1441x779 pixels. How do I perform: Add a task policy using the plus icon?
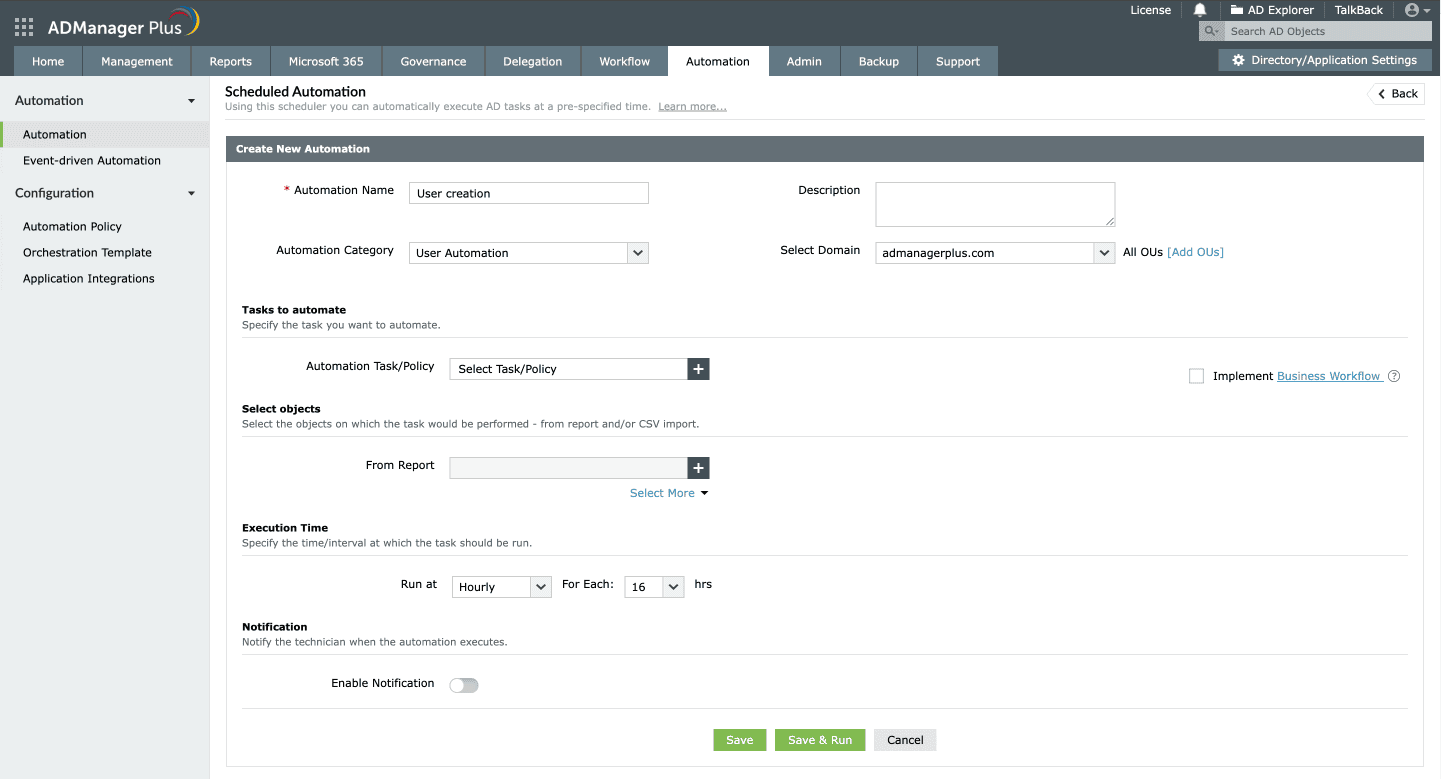(698, 369)
